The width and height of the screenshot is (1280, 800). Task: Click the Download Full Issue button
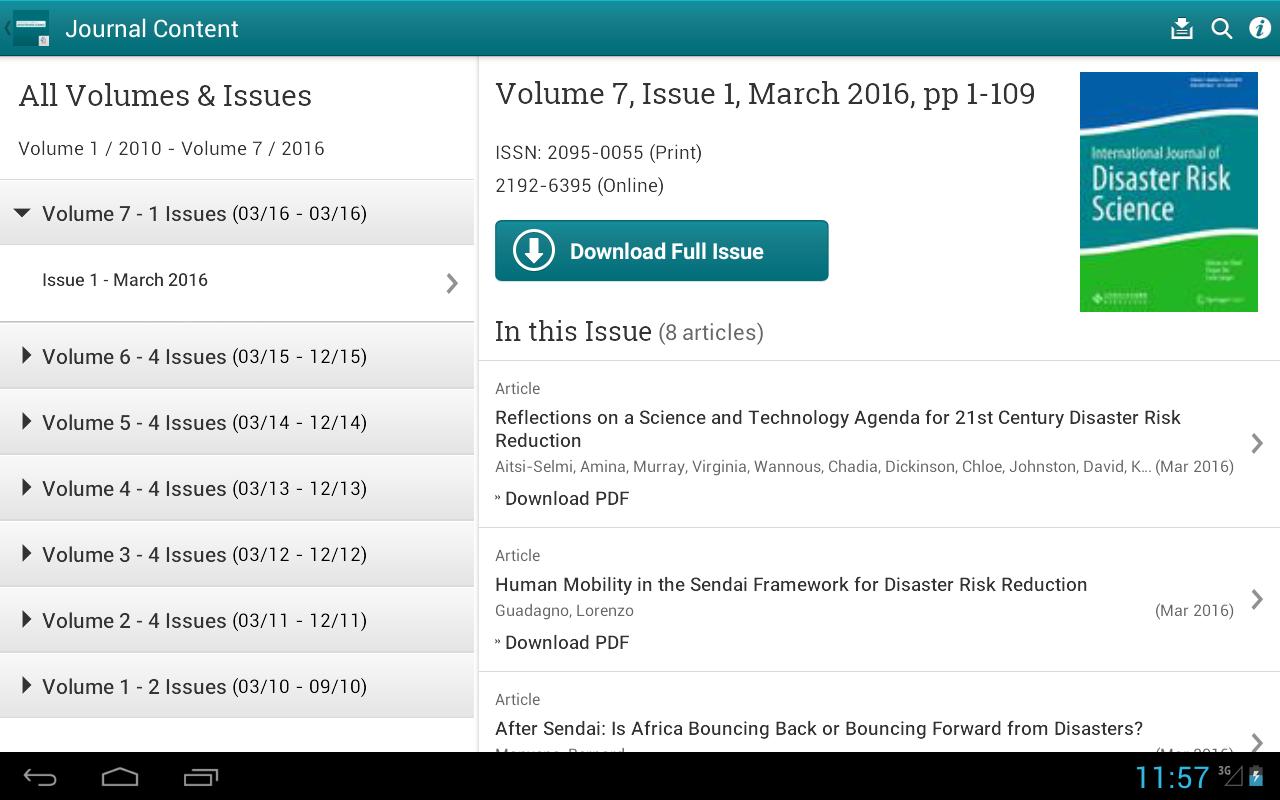click(x=662, y=251)
